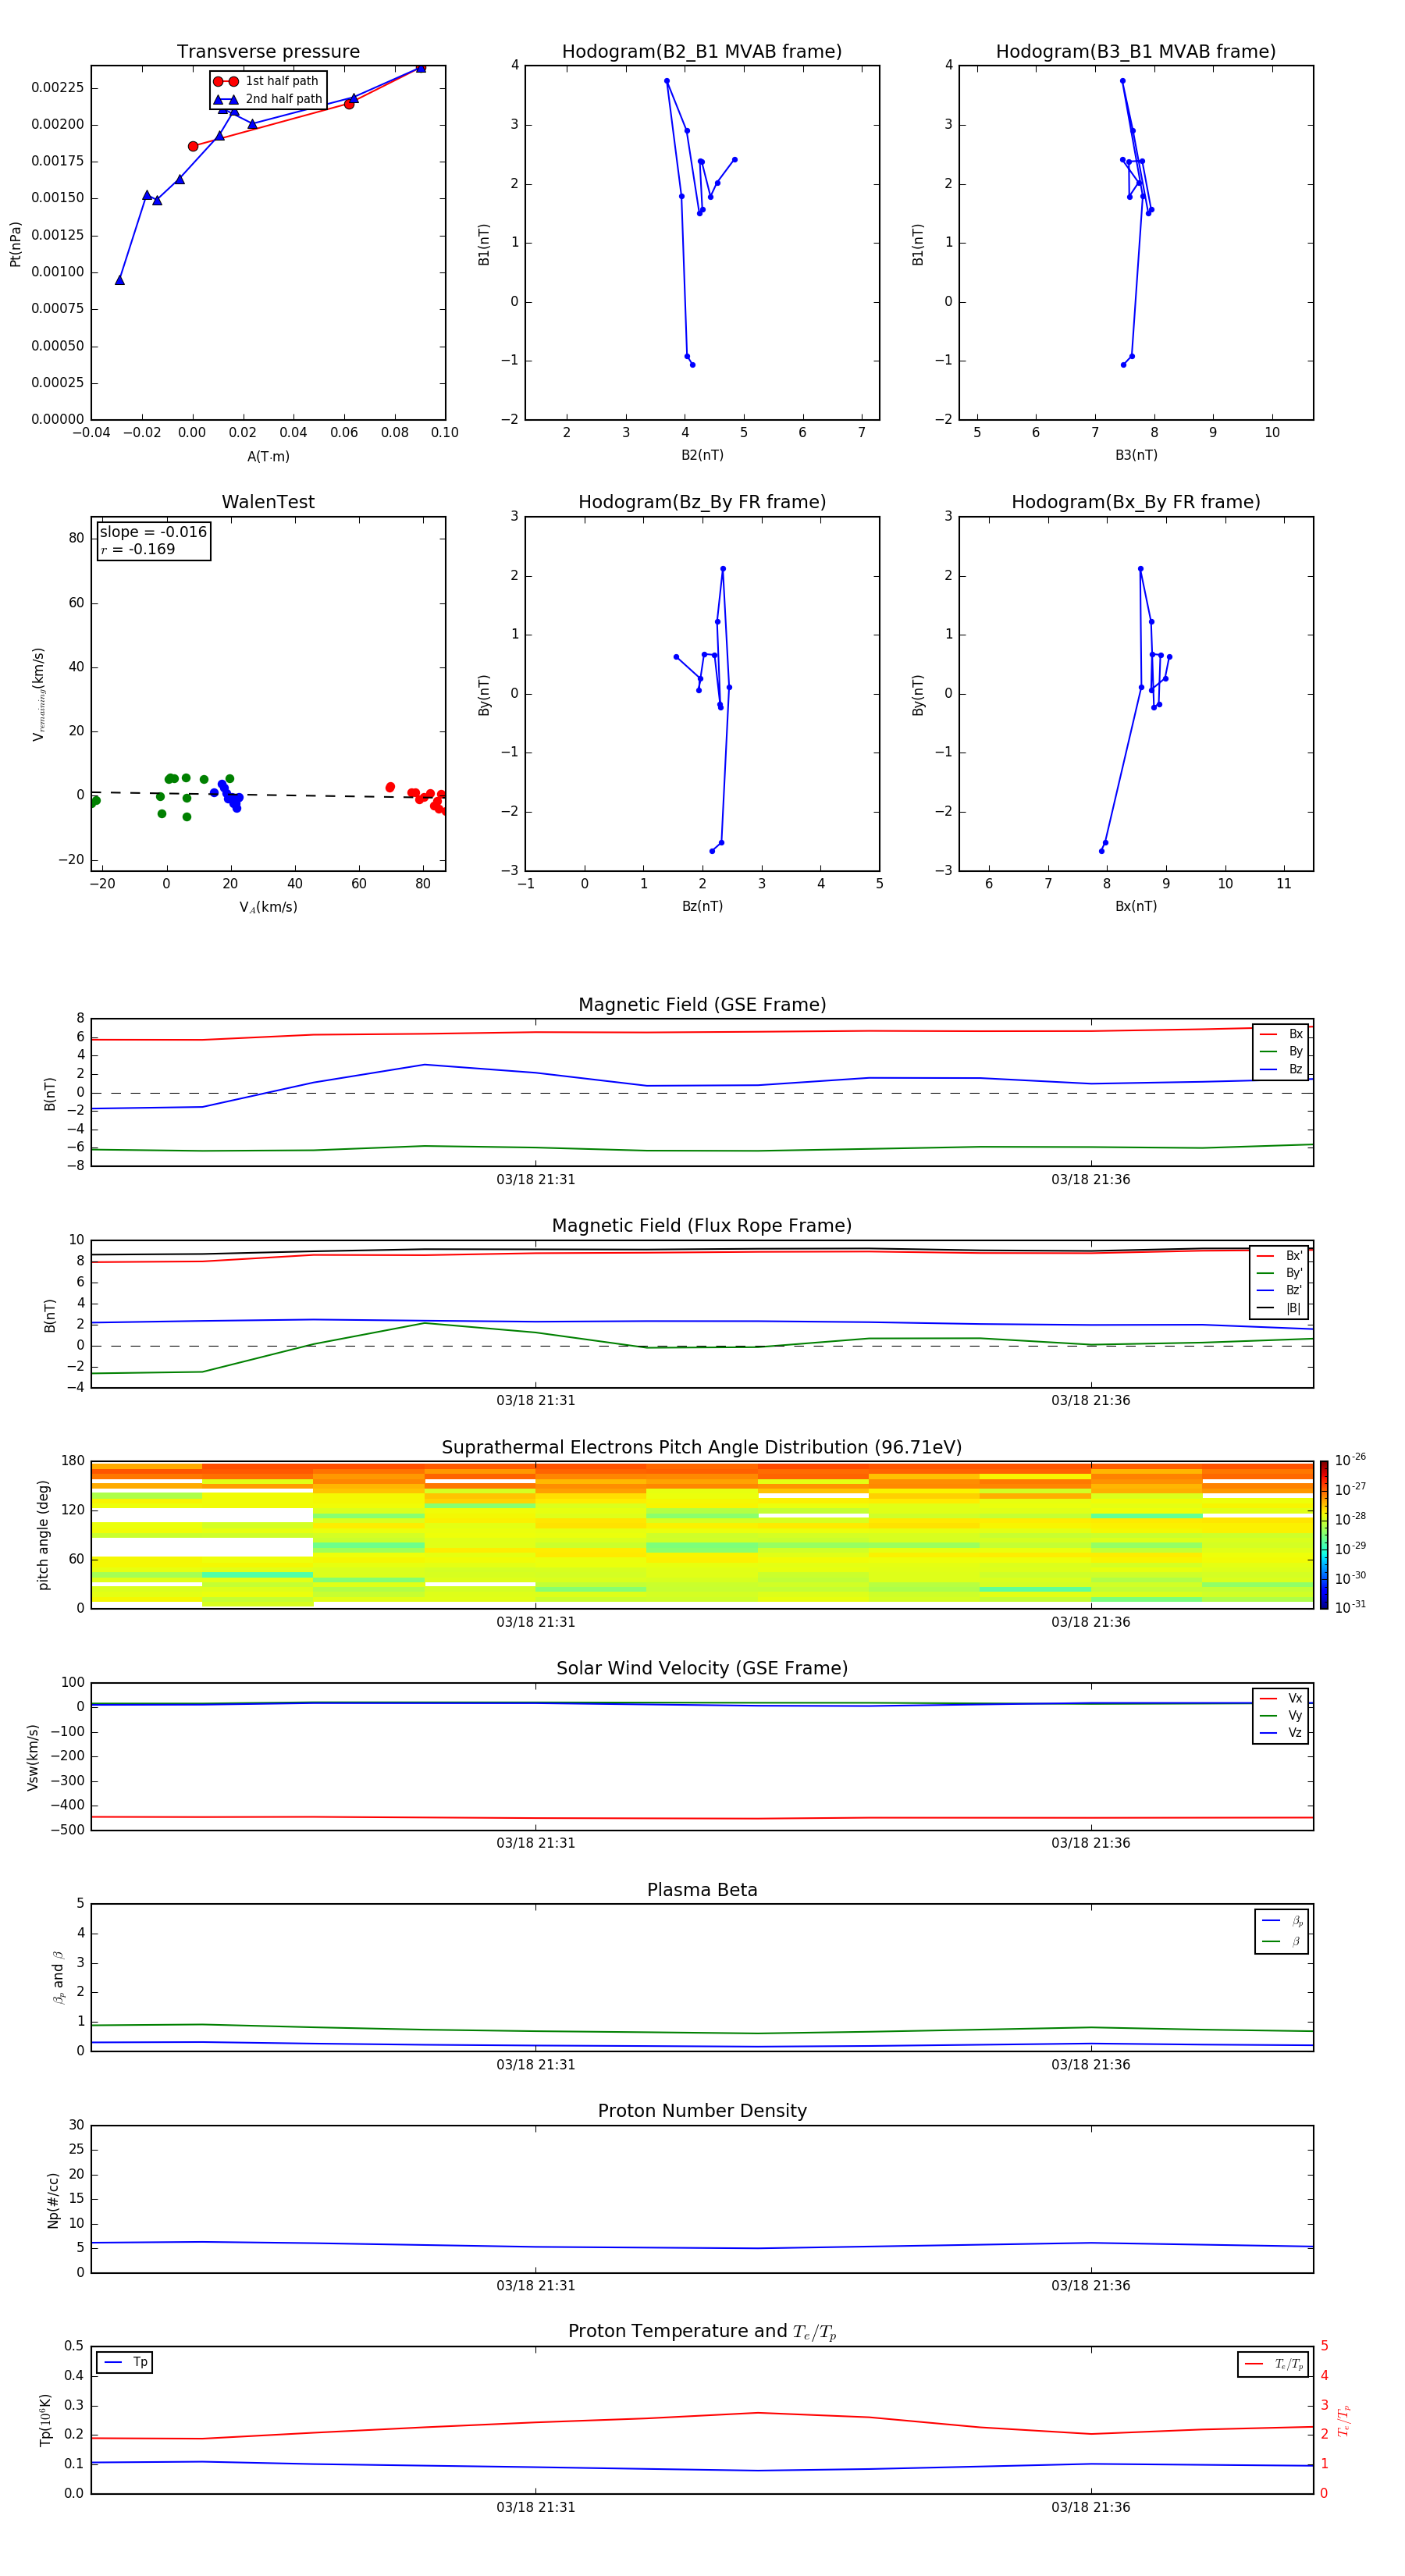Click the 'B3(nT)' x-axis label
Viewport: 1405px width, 2576px height.
click(x=1136, y=455)
